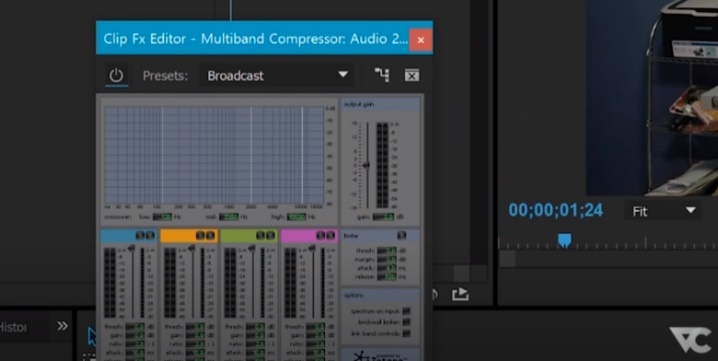
Task: Close the Clip Fx Editor window
Action: (420, 40)
